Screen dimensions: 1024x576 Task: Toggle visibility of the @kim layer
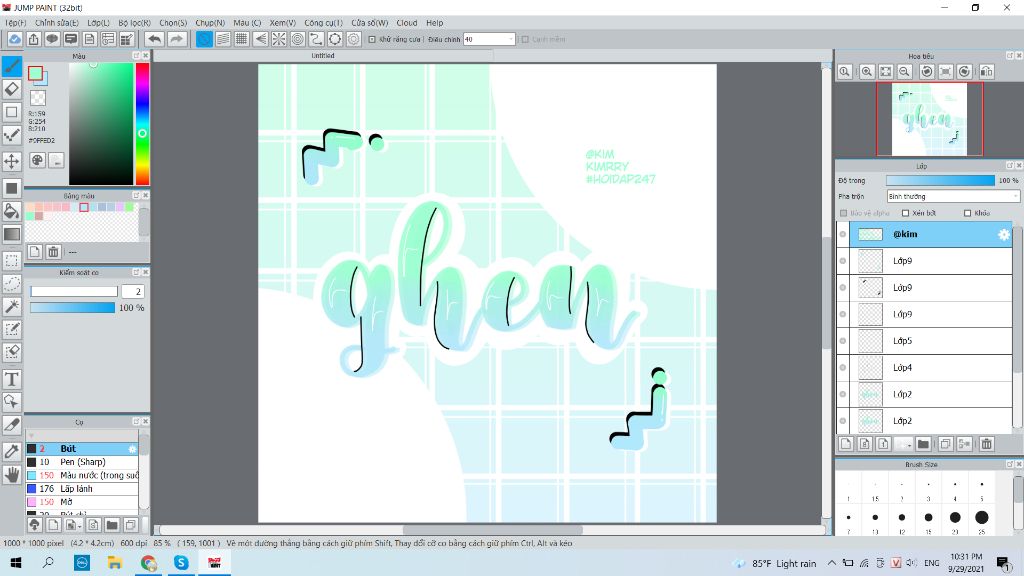click(x=843, y=234)
